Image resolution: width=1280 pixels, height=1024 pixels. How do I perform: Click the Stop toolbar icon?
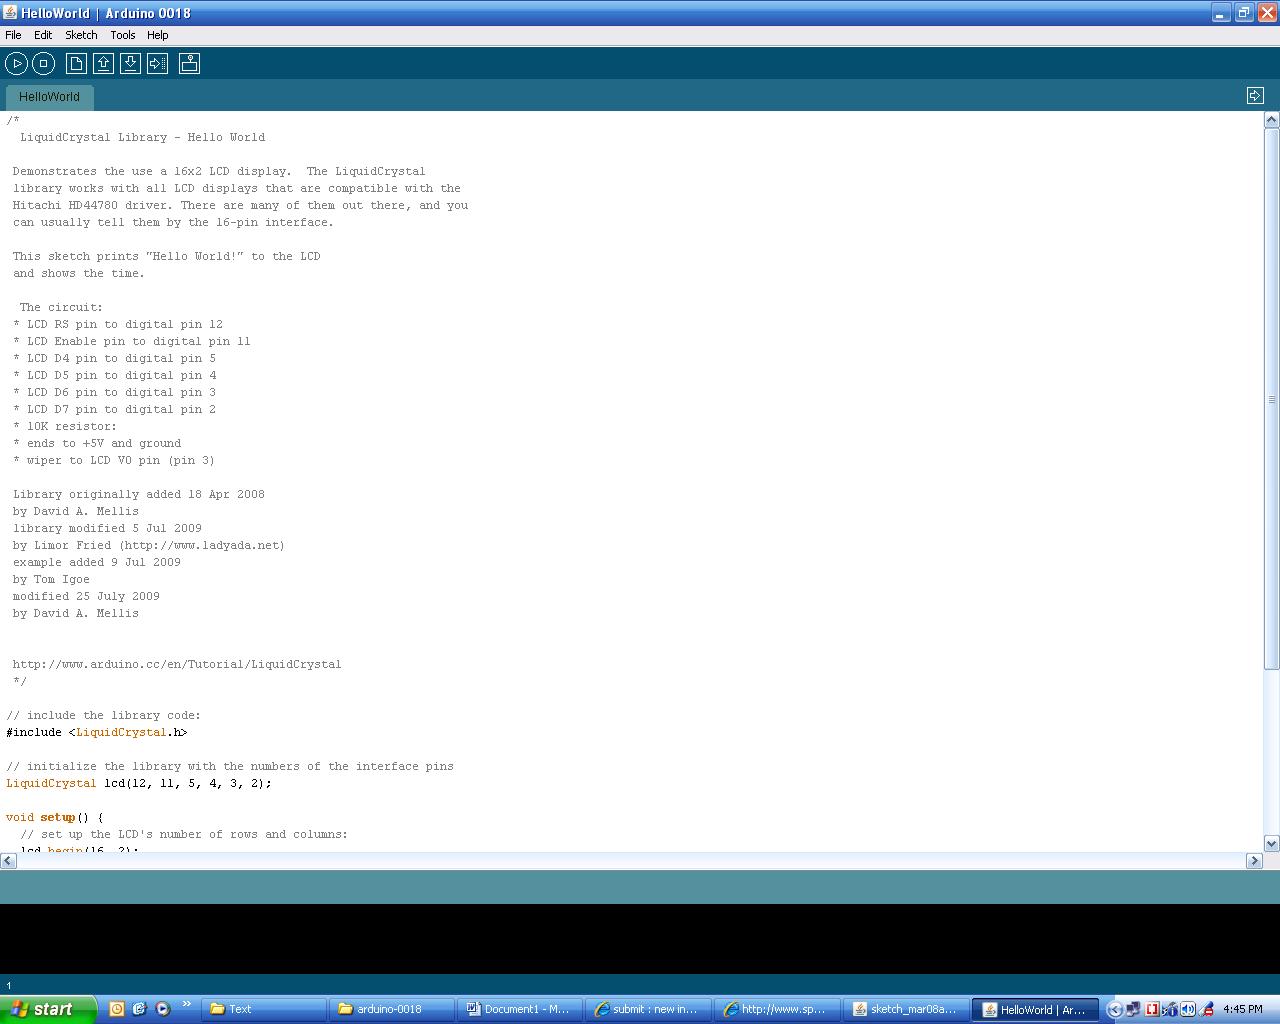(x=44, y=64)
